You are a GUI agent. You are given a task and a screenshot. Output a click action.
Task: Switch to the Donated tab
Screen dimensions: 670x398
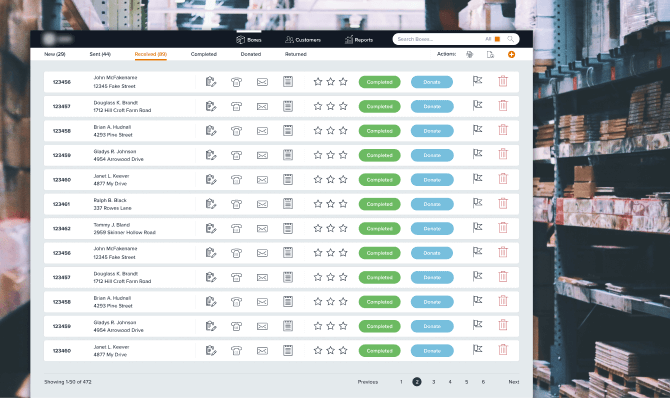tap(251, 54)
